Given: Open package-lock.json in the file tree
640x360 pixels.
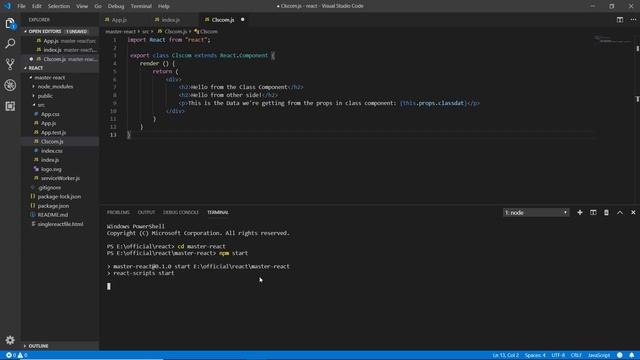Looking at the screenshot, I should (59, 197).
